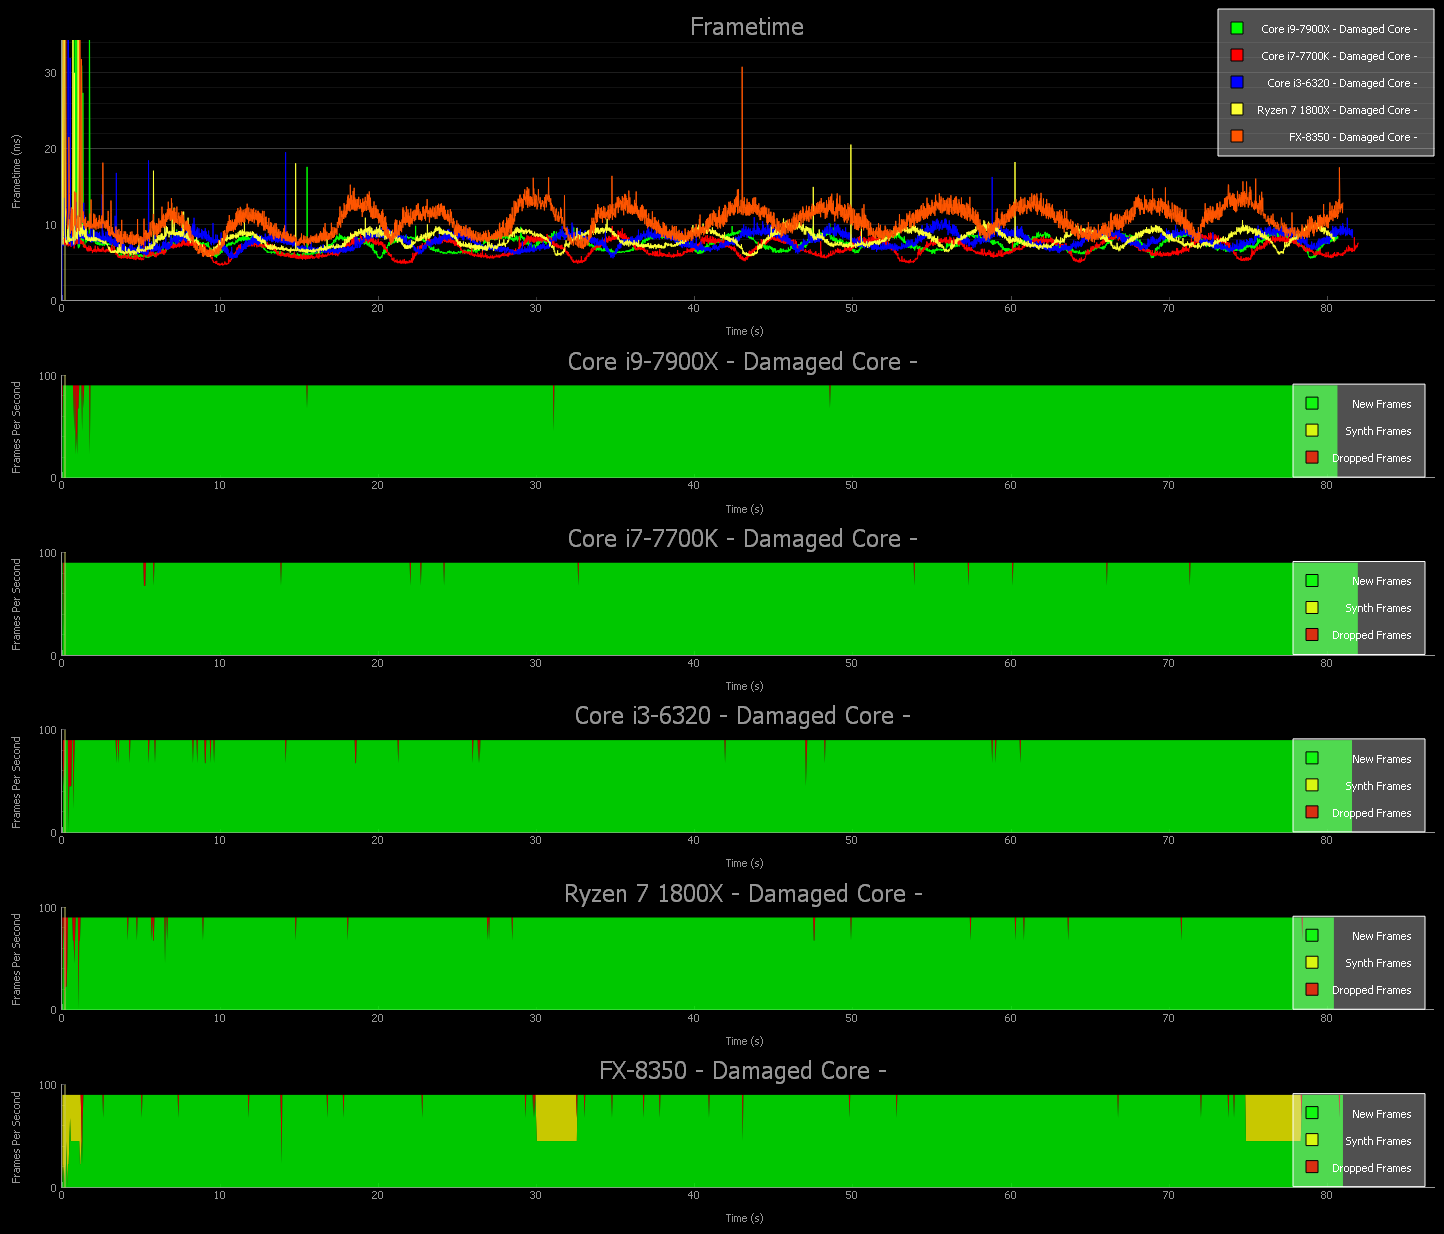
Task: Select 'Core i3-6320 - Damaged Core -' label in the Frametime legend
Action: pyautogui.click(x=1342, y=83)
